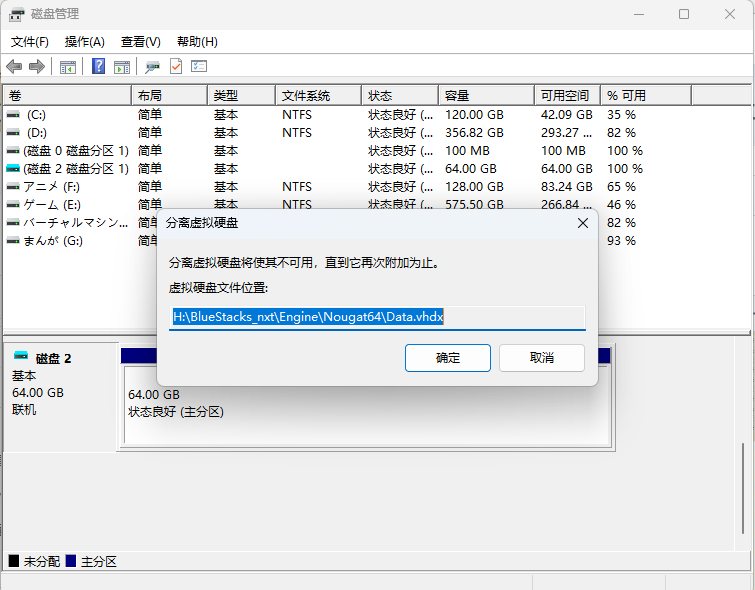The height and width of the screenshot is (590, 755).
Task: Click the 42.09 GB free space cell
Action: (x=566, y=115)
